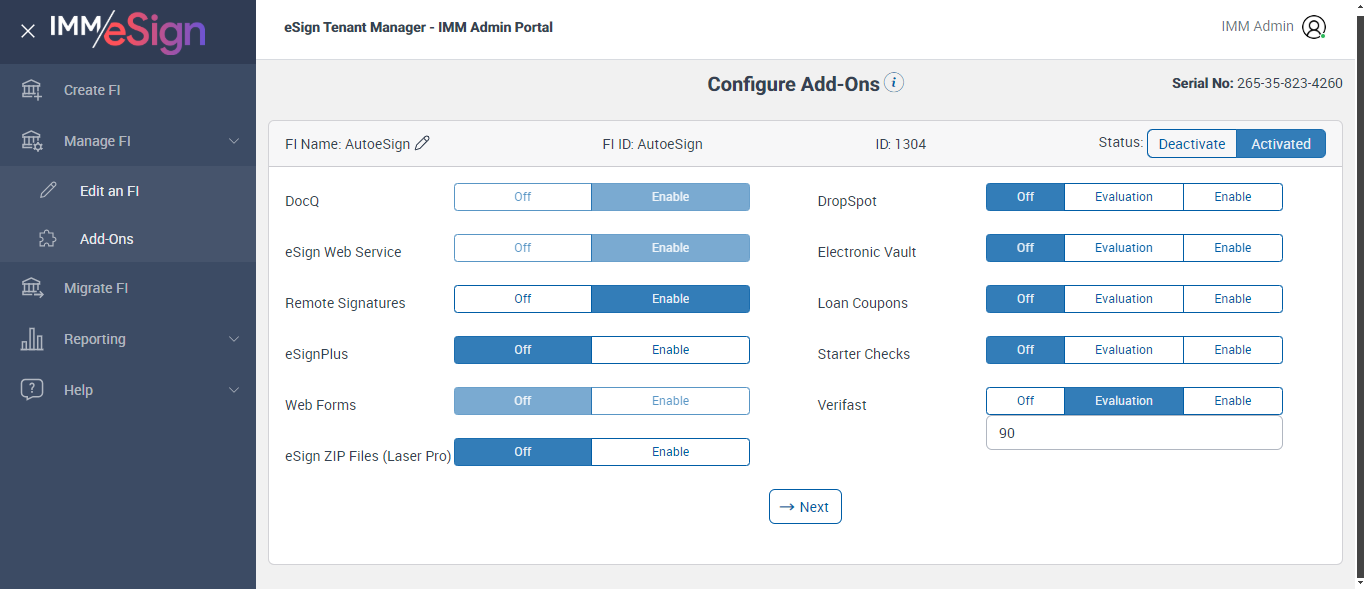Click the Deactivate status button
The image size is (1366, 589).
coord(1191,144)
